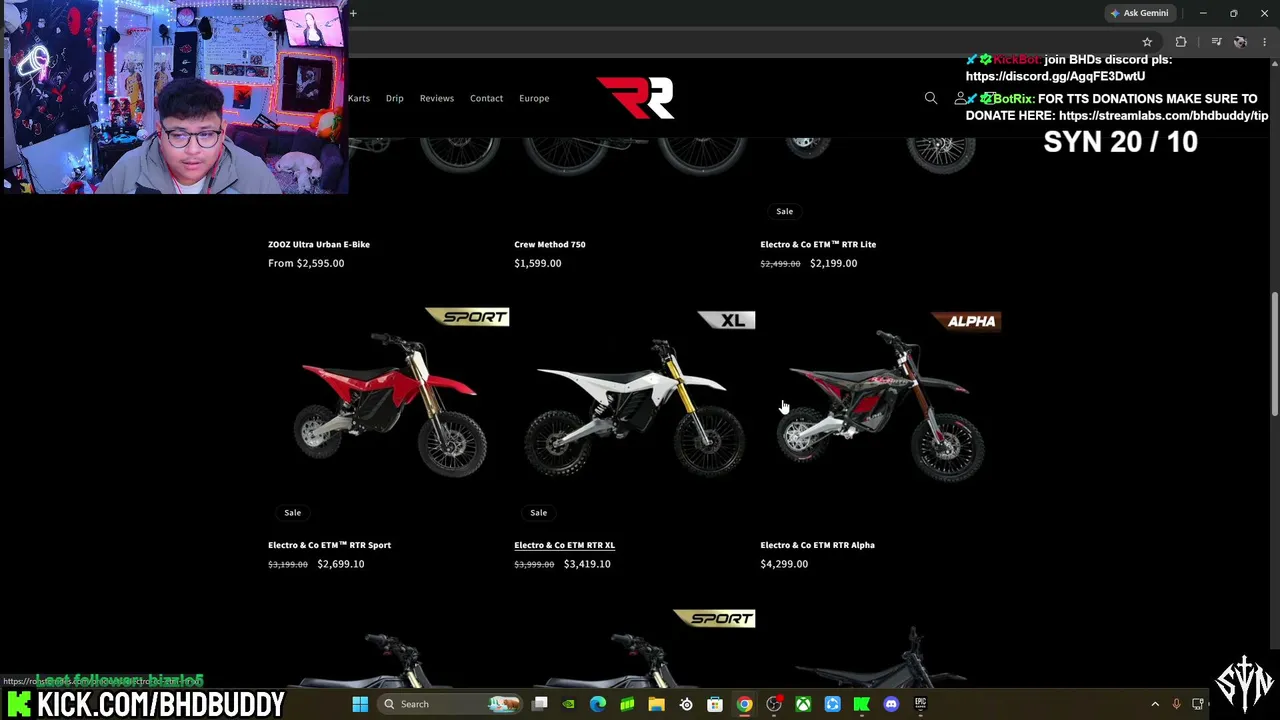Open Xbox app from the taskbar
The width and height of the screenshot is (1280, 720).
tap(803, 704)
